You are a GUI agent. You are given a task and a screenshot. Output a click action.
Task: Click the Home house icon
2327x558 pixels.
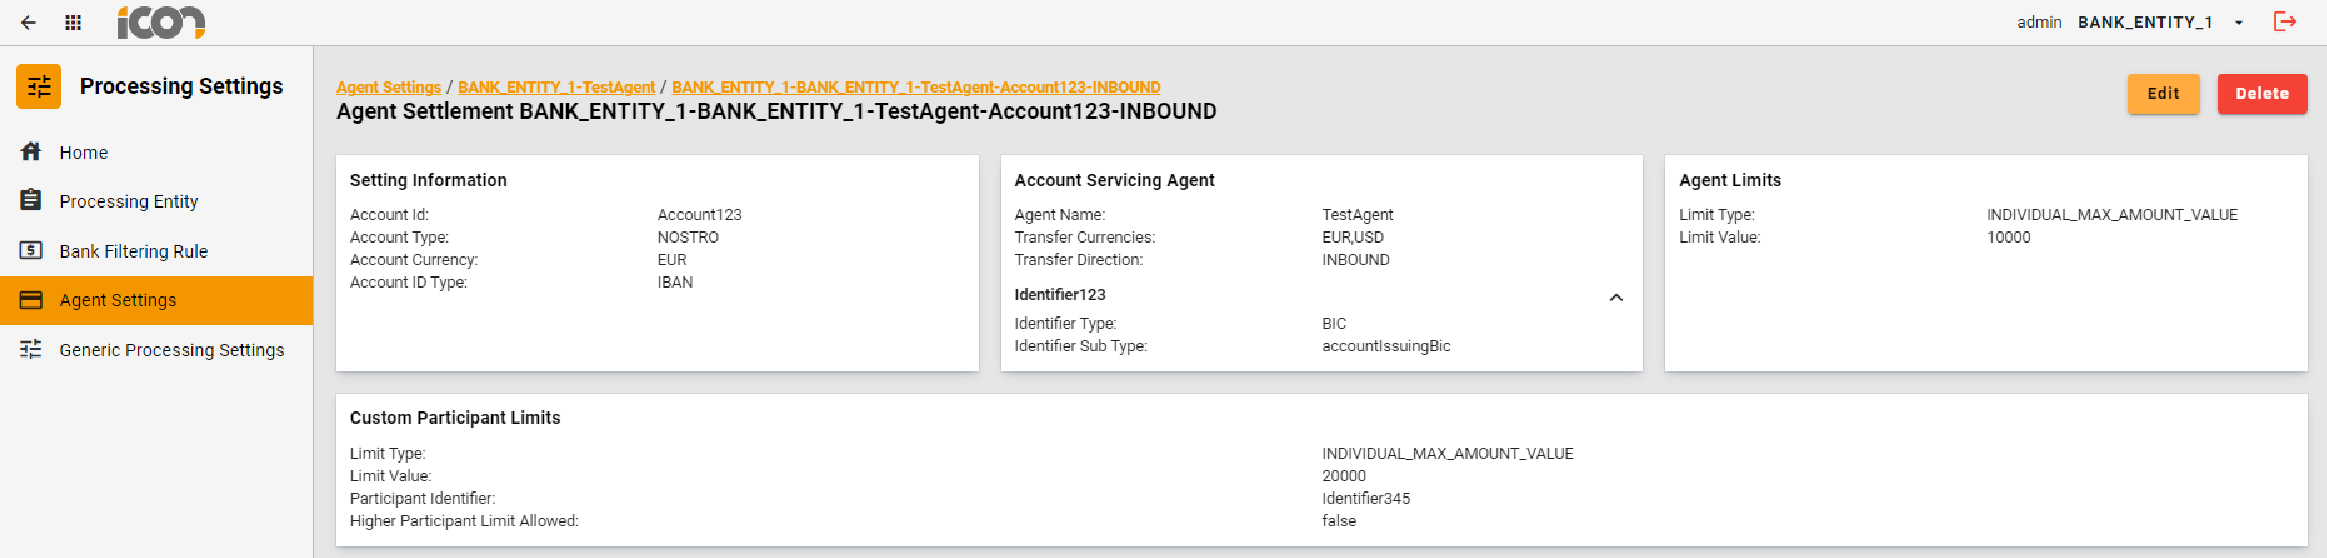(31, 152)
